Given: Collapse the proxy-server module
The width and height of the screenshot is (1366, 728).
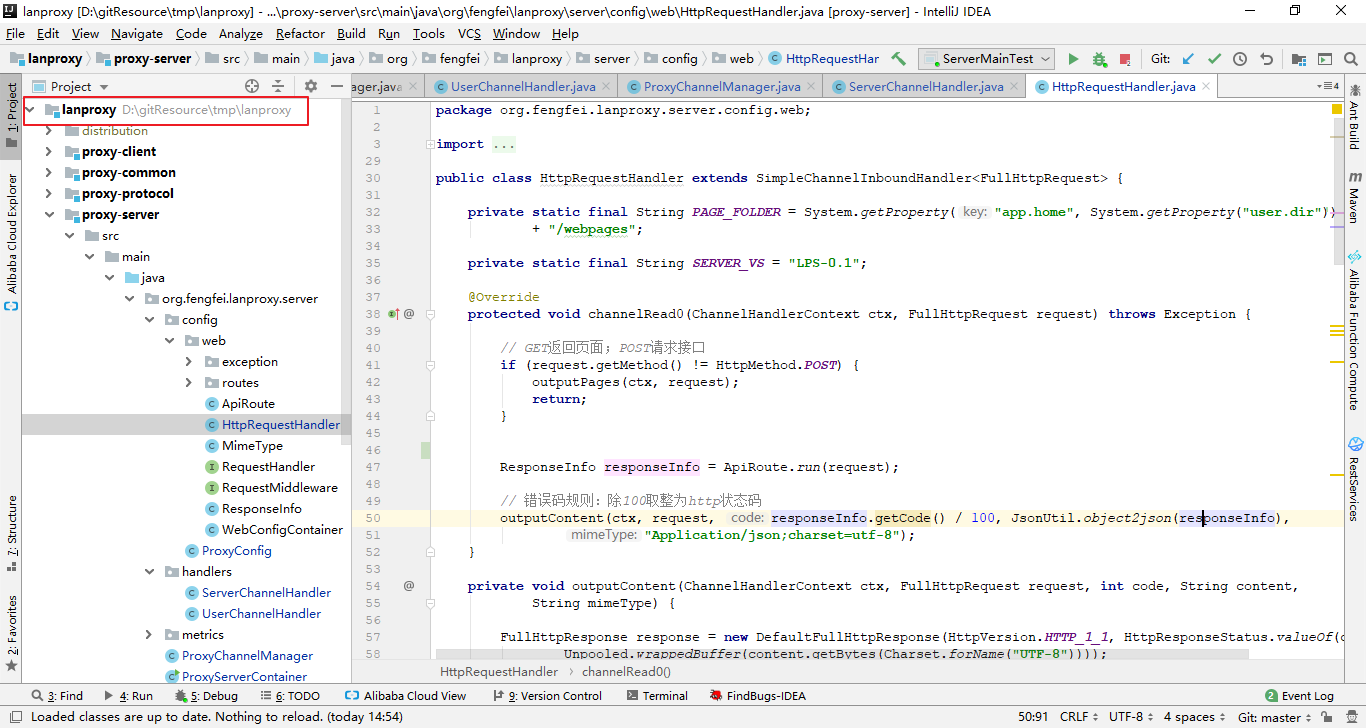Looking at the screenshot, I should pos(49,215).
